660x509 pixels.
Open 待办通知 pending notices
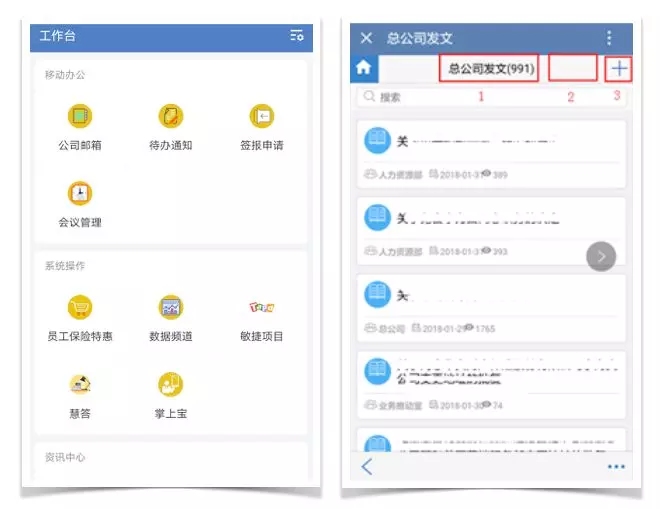click(171, 116)
